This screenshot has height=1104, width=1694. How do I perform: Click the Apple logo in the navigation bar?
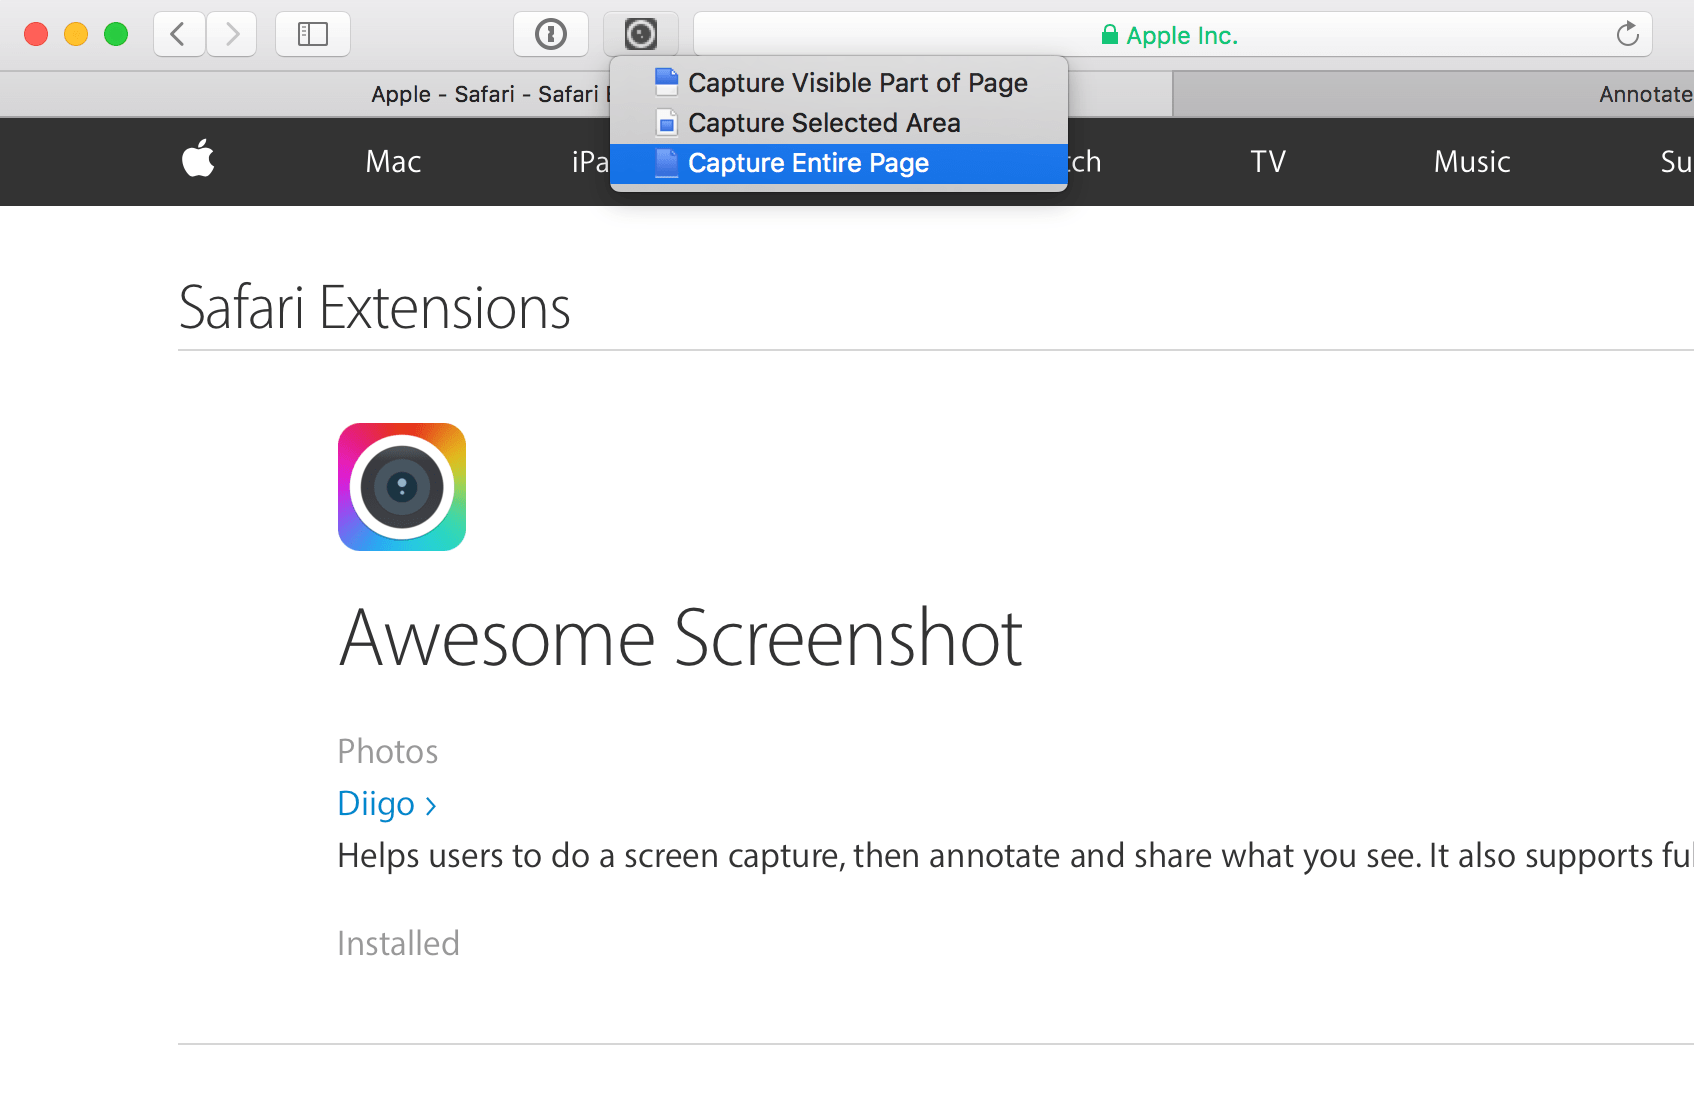click(198, 161)
